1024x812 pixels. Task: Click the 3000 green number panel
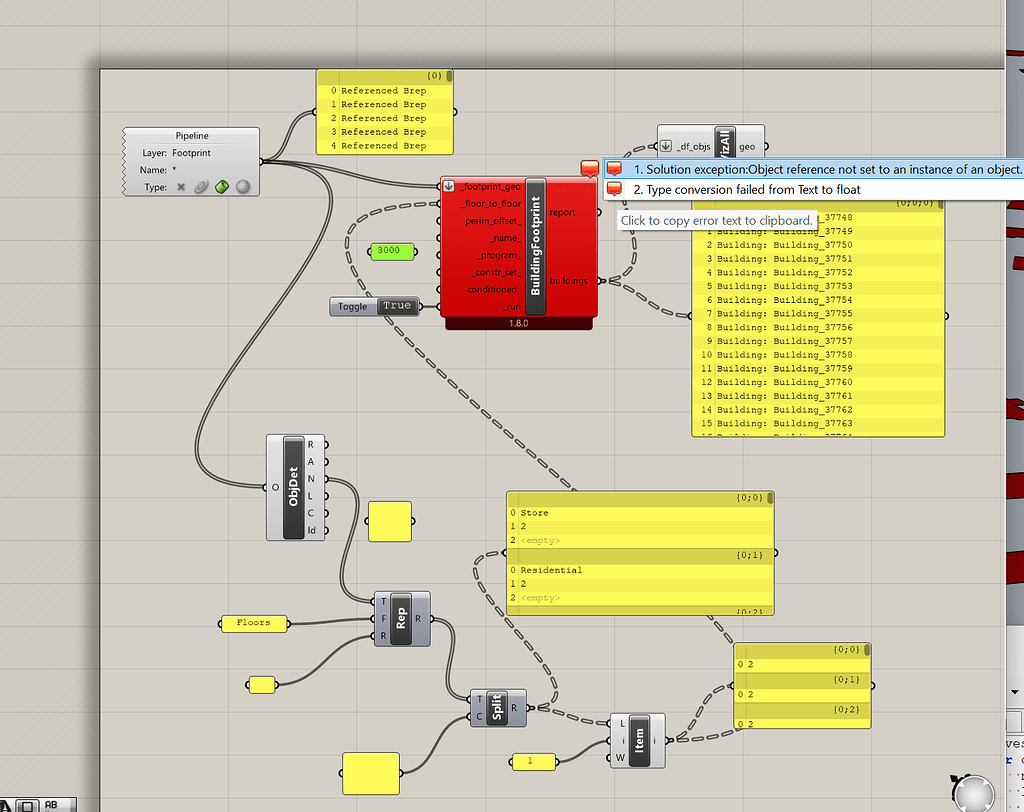[x=392, y=252]
